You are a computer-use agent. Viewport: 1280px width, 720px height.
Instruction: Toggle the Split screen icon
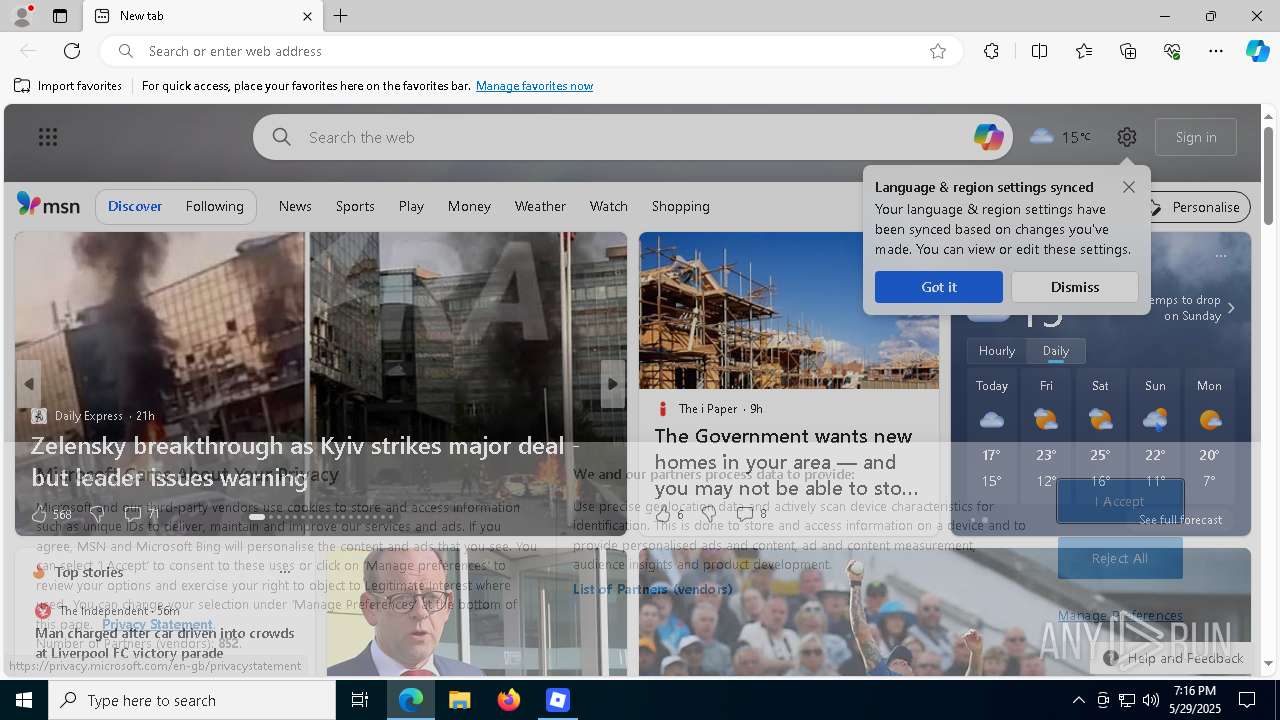[x=1039, y=51]
